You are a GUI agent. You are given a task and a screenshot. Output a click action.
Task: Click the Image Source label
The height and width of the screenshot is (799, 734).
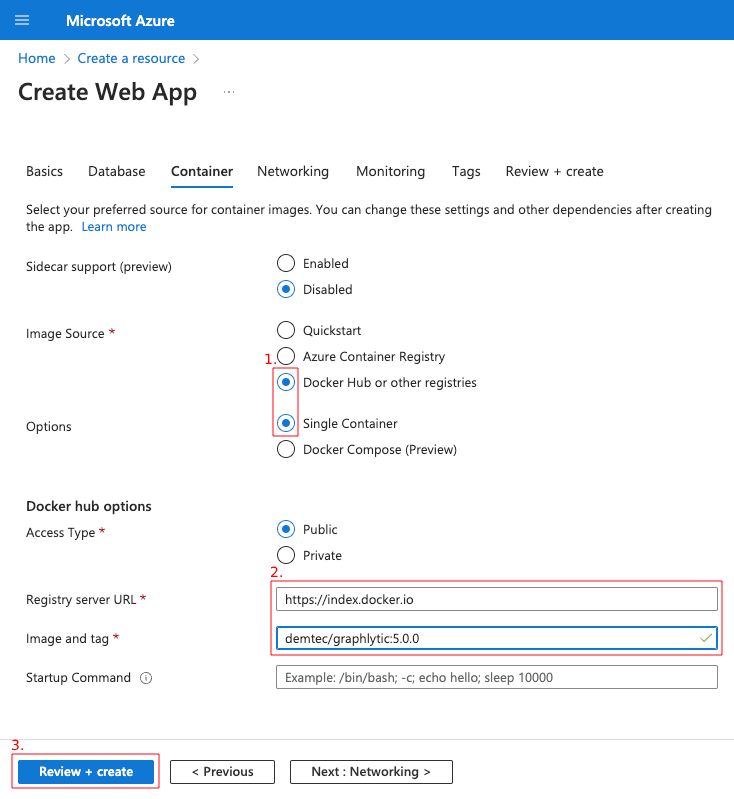coord(65,333)
